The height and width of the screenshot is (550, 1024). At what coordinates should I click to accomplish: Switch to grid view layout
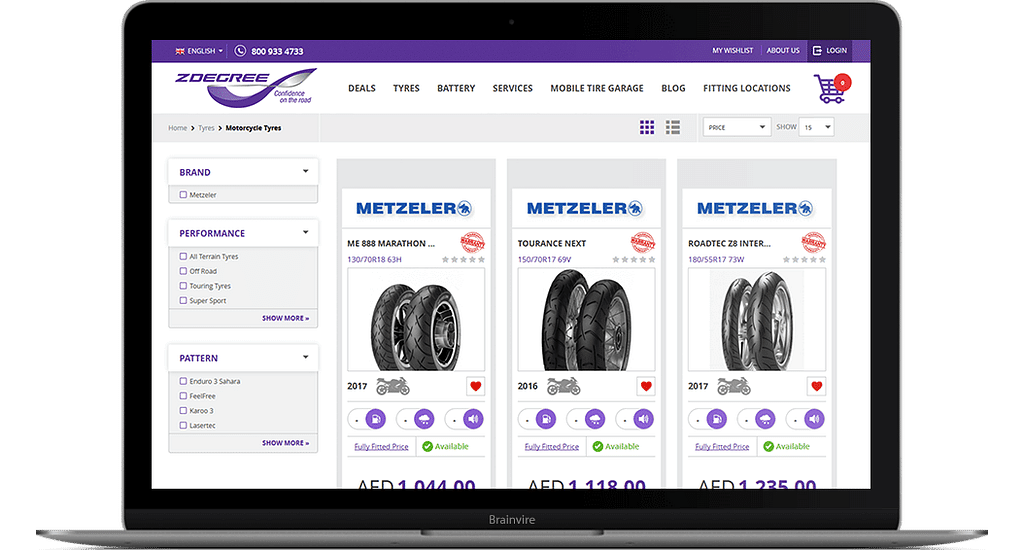pos(647,127)
